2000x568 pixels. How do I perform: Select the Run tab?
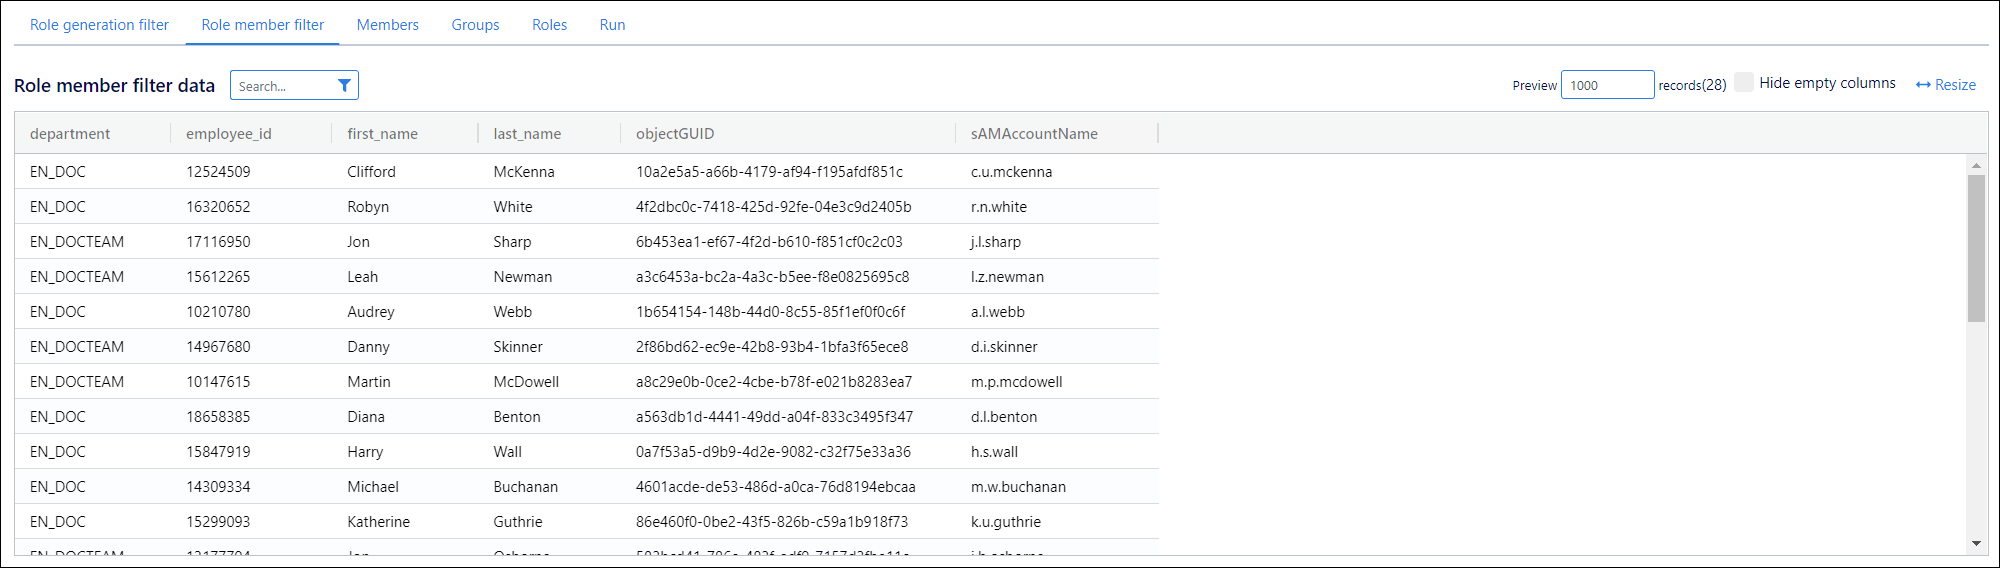(x=612, y=25)
